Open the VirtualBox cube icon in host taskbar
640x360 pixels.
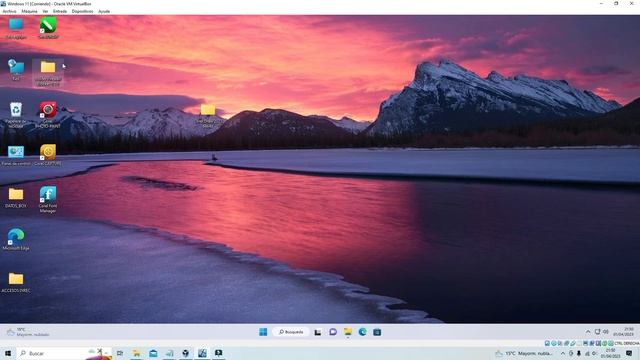186,353
